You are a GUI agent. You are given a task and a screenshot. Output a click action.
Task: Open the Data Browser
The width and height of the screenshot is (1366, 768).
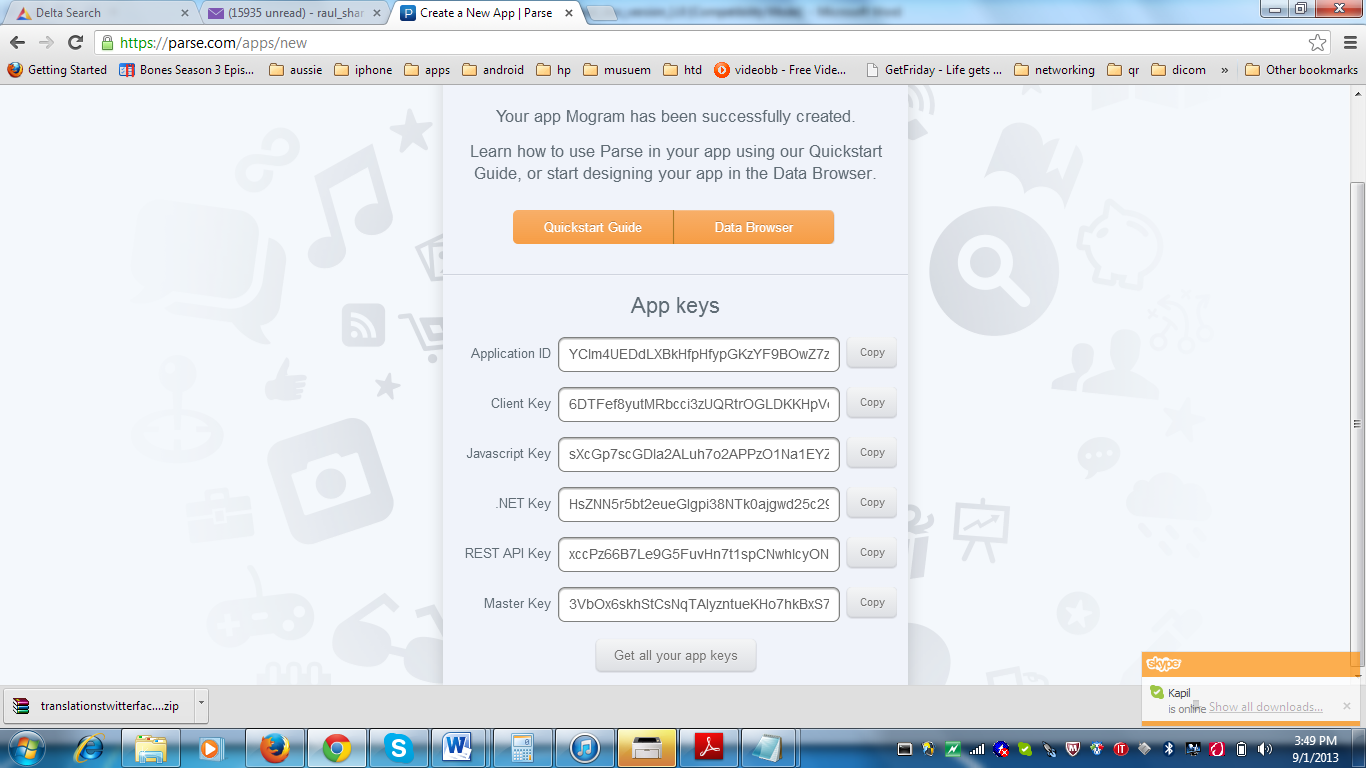(754, 227)
